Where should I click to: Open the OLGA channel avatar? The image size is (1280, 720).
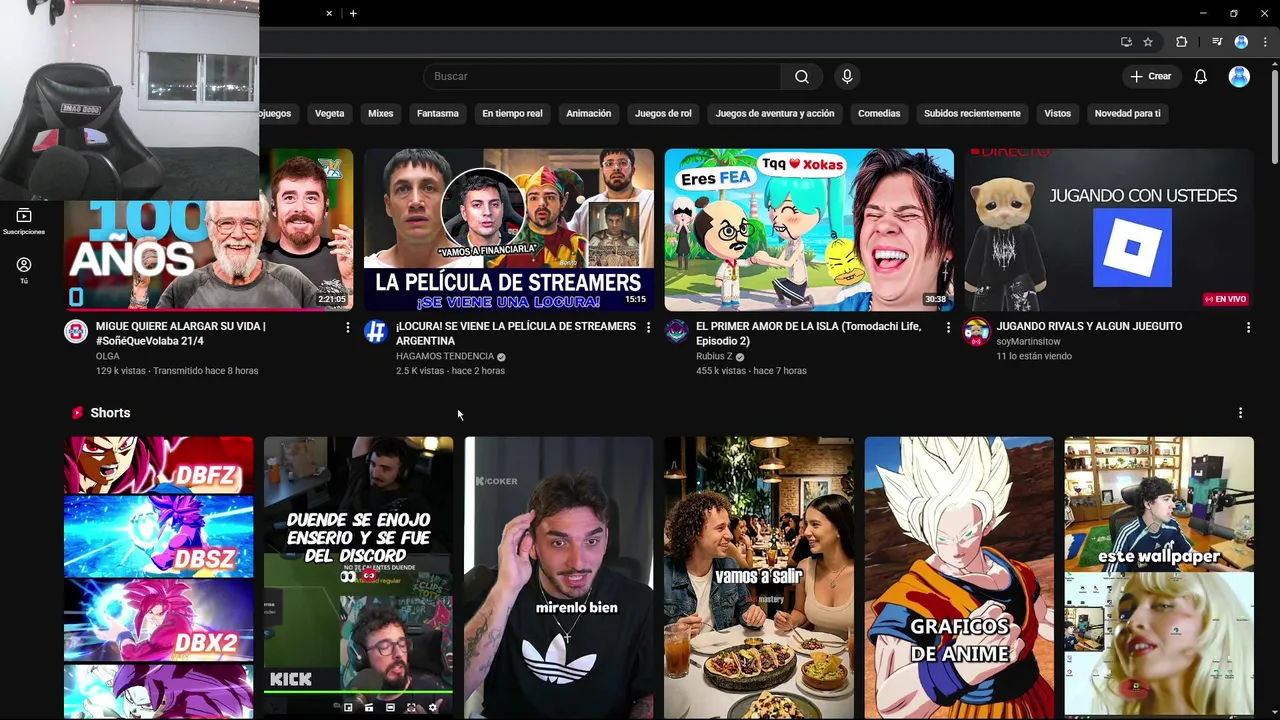(76, 332)
